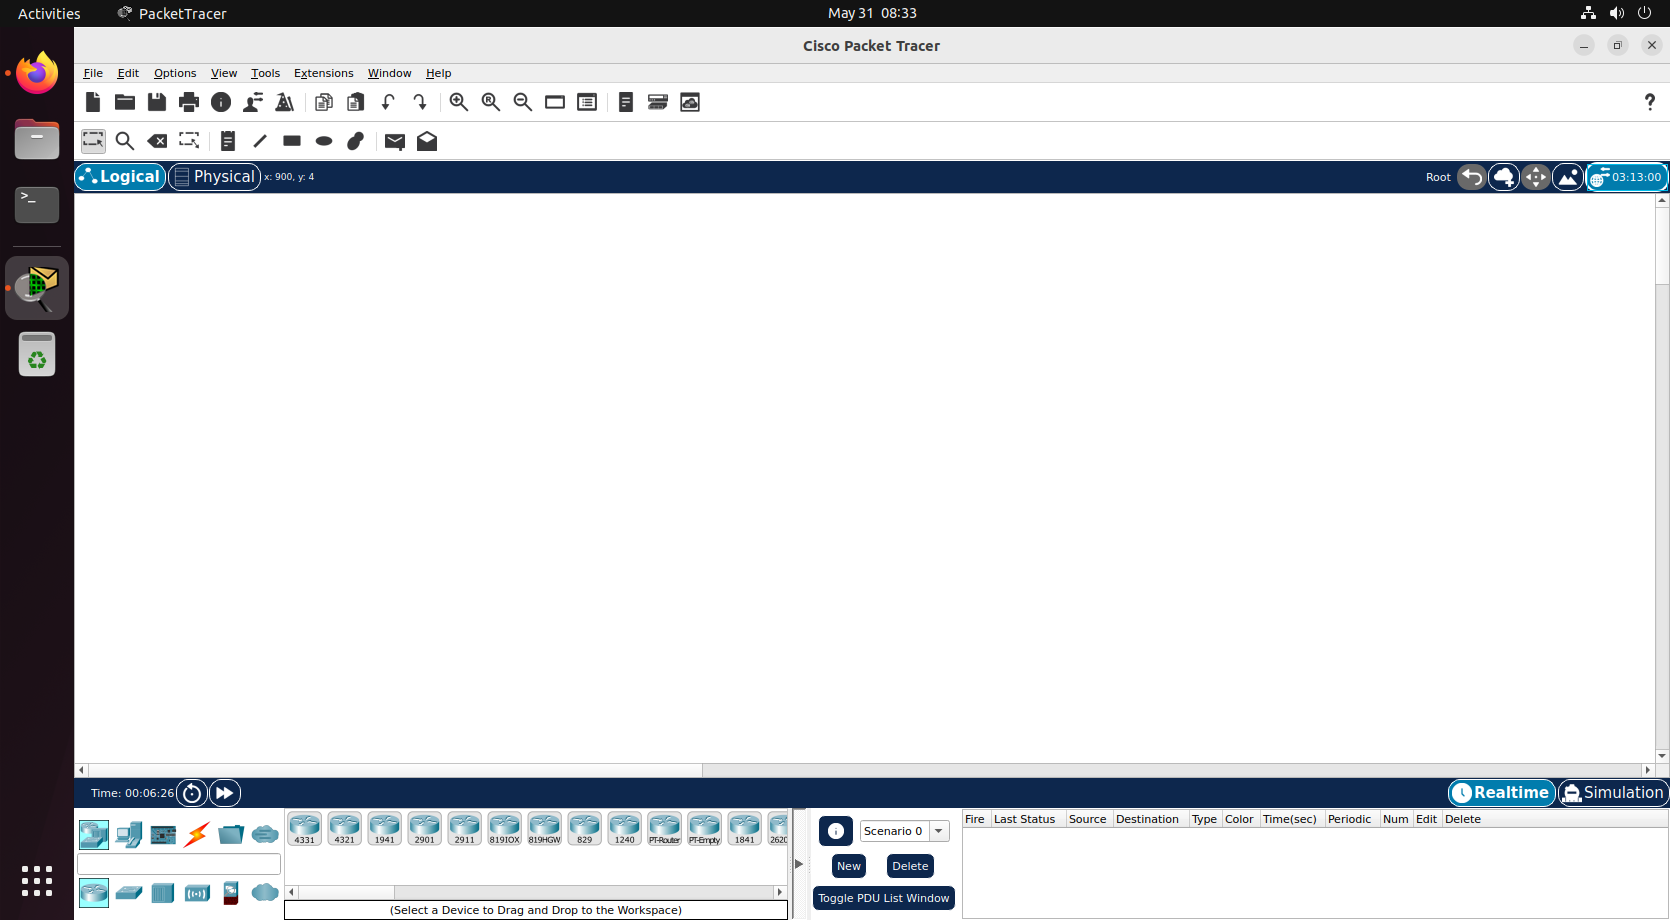The width and height of the screenshot is (1670, 920).
Task: Print using the printer toolbar icon
Action: click(189, 102)
